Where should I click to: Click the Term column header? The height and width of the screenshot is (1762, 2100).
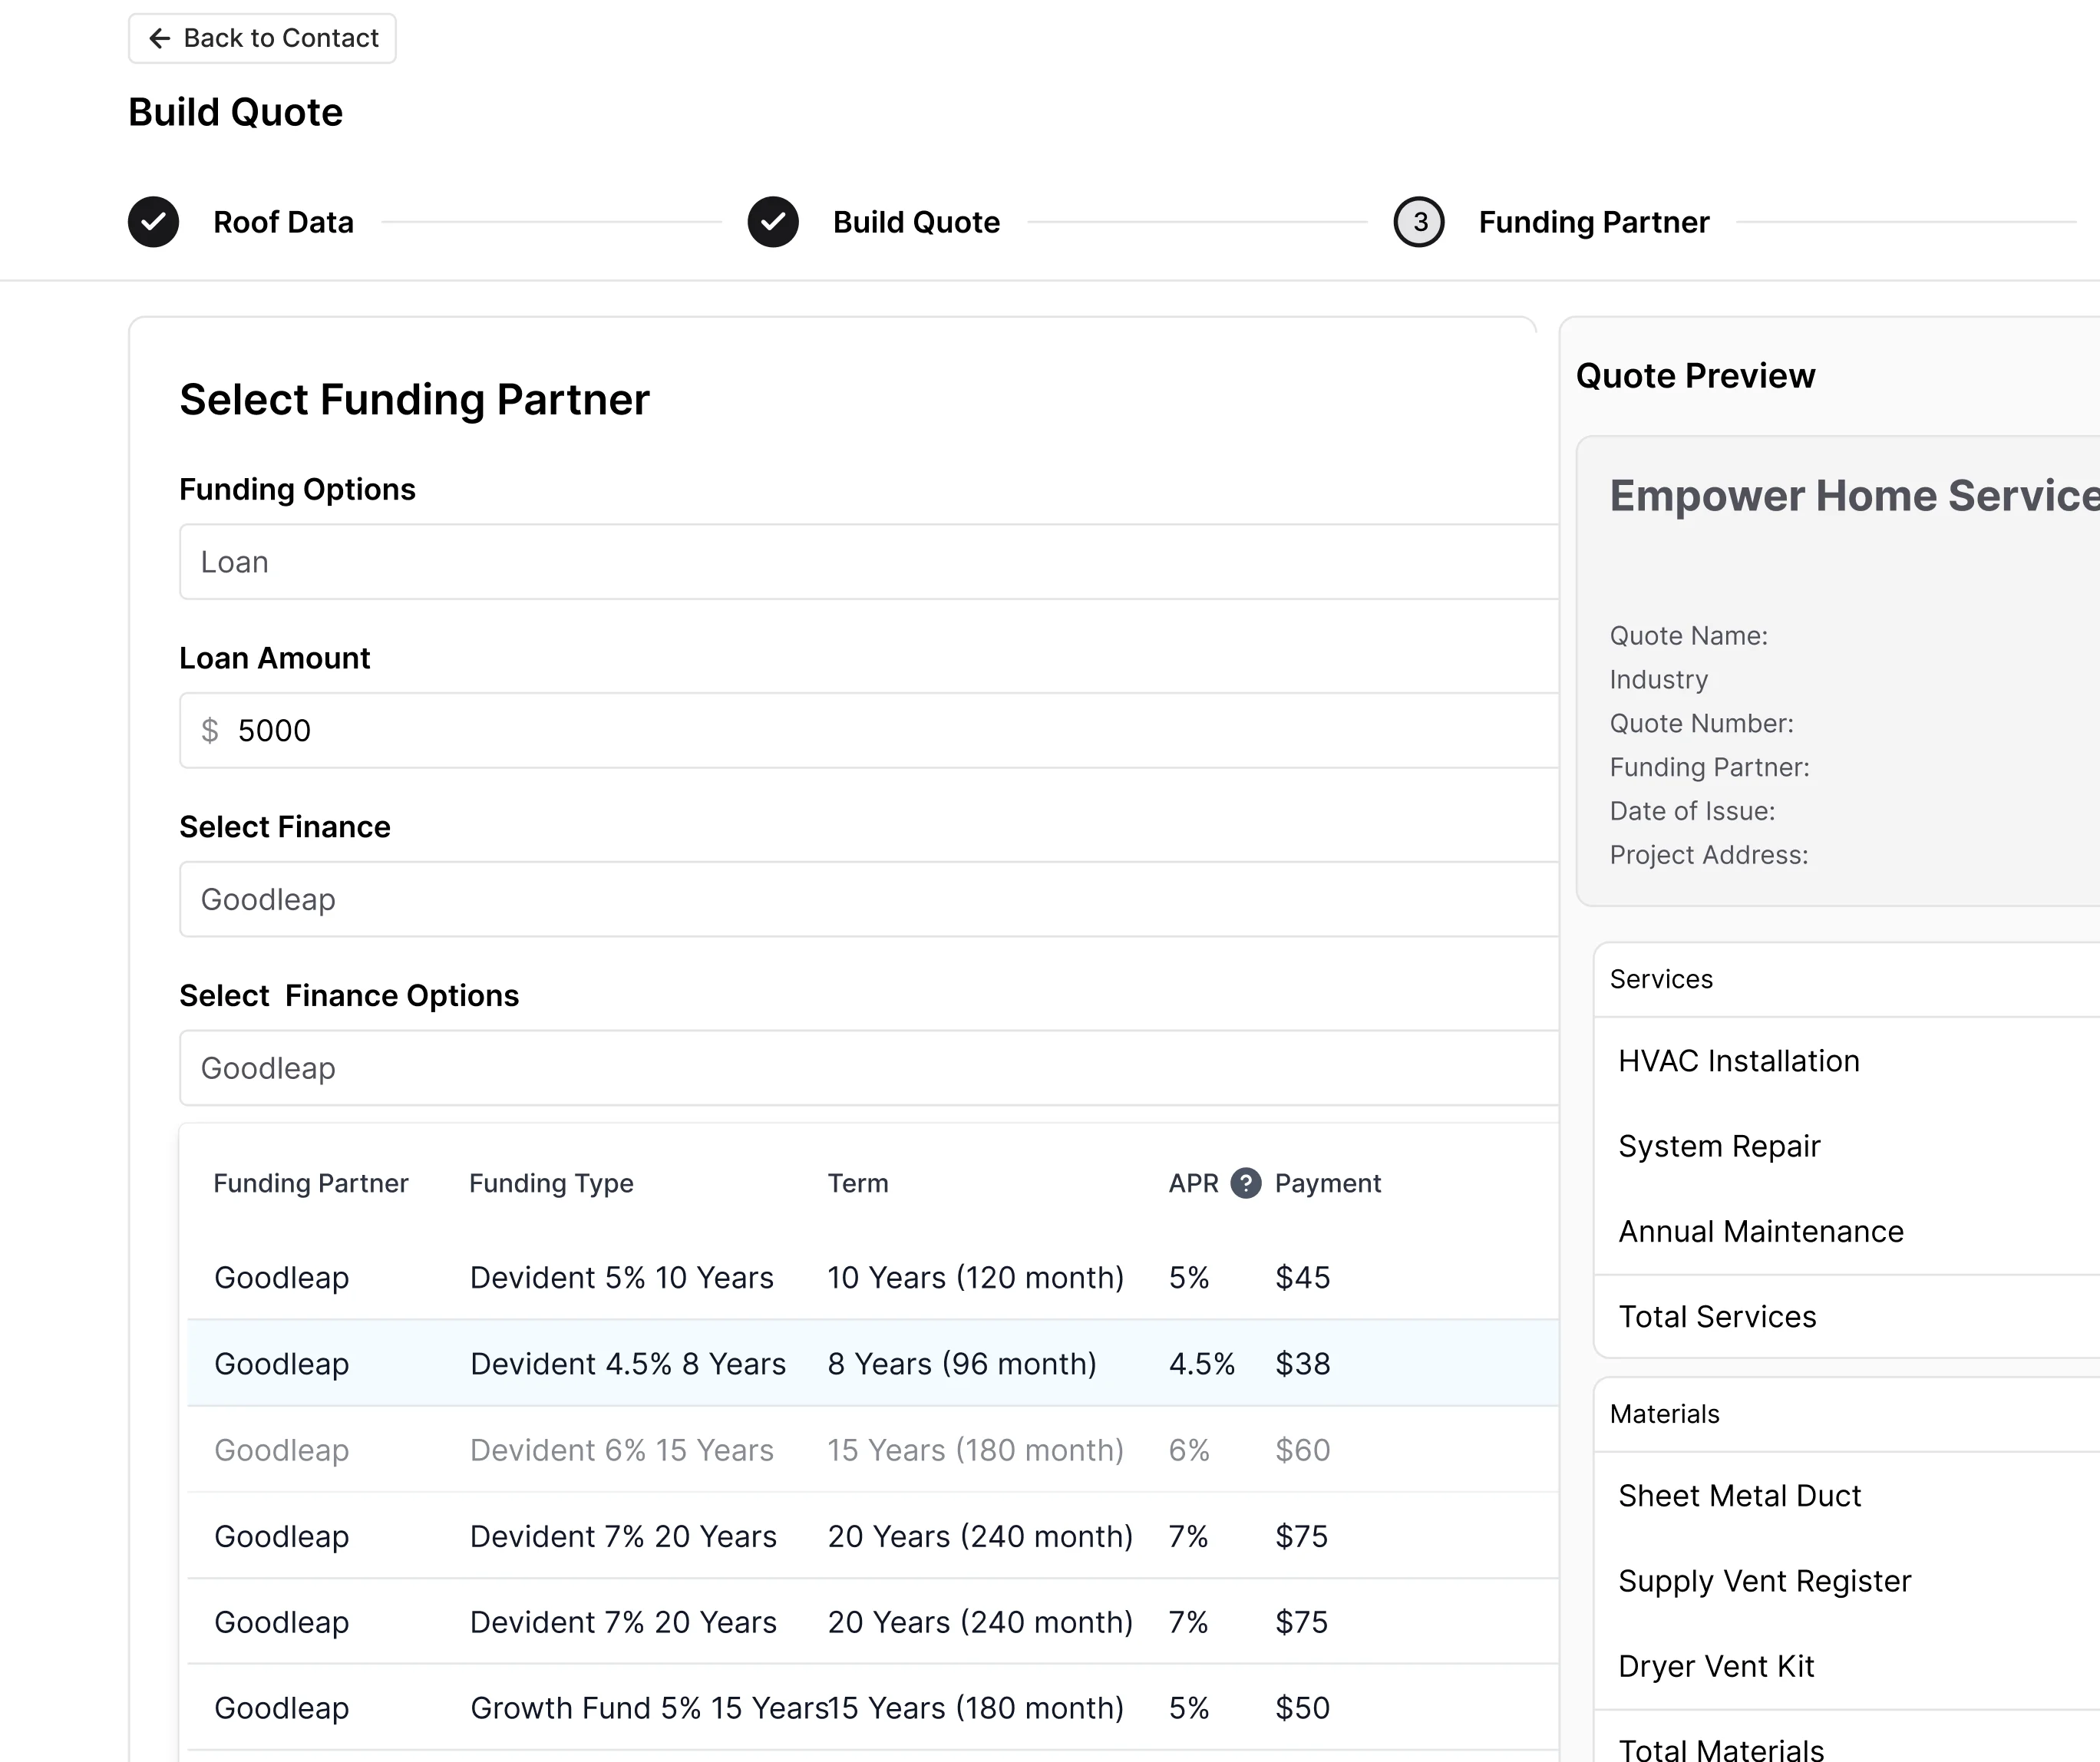858,1183
